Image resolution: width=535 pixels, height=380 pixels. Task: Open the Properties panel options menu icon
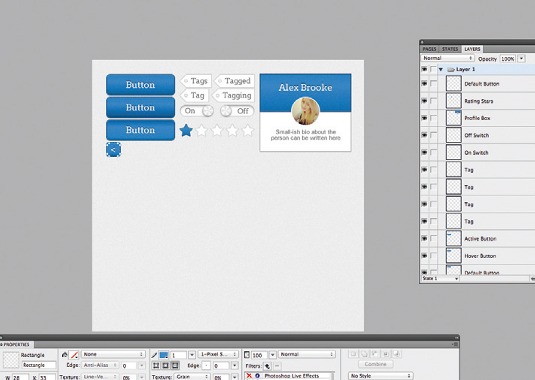pos(456,345)
